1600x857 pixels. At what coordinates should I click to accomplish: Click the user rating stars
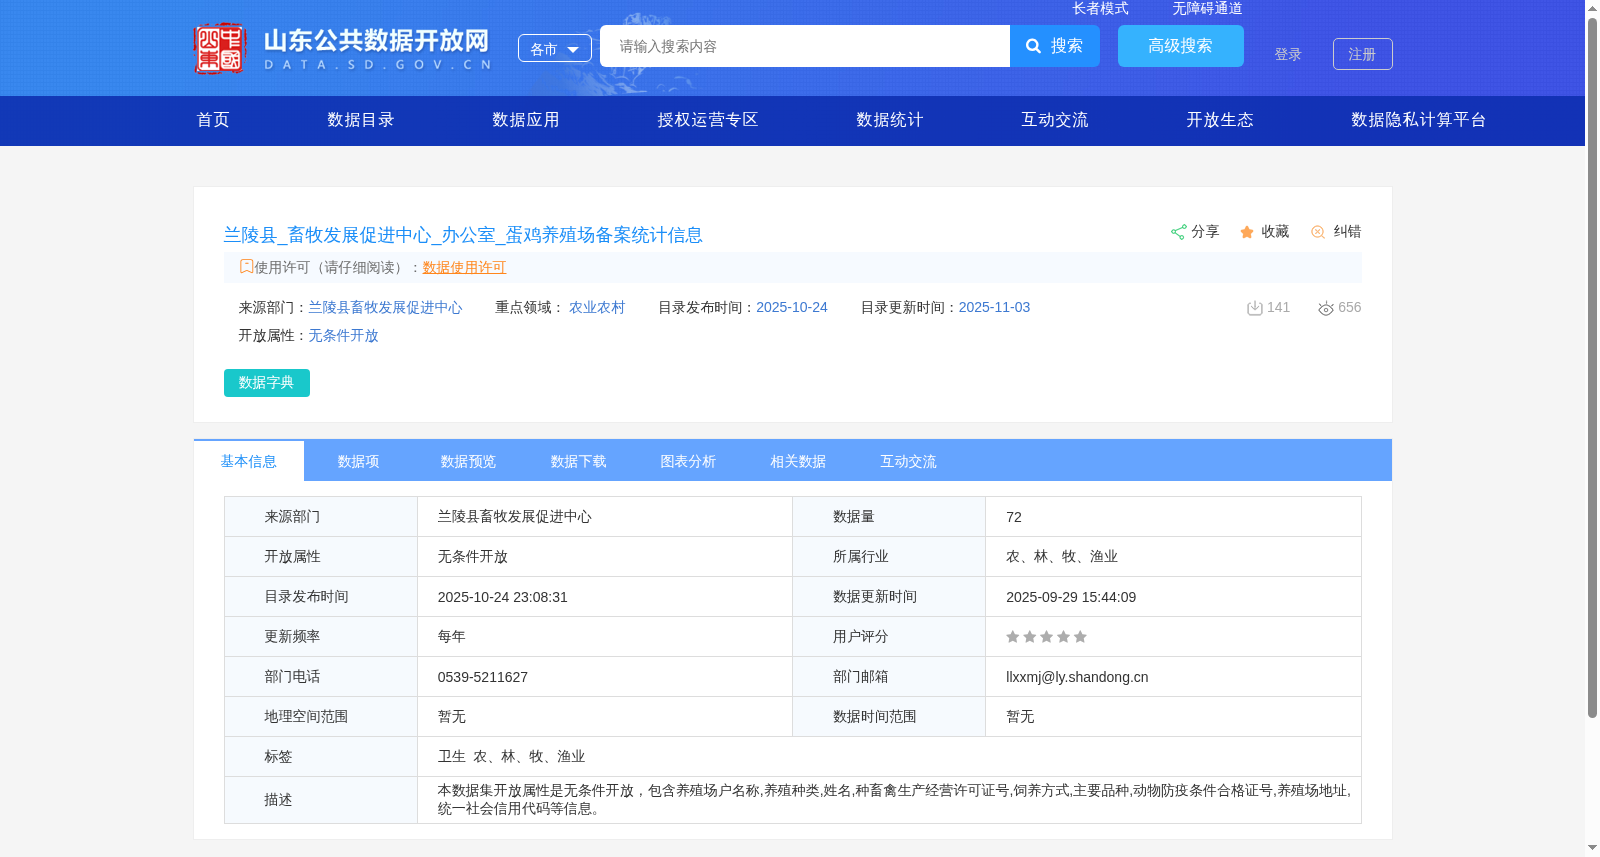point(1046,637)
